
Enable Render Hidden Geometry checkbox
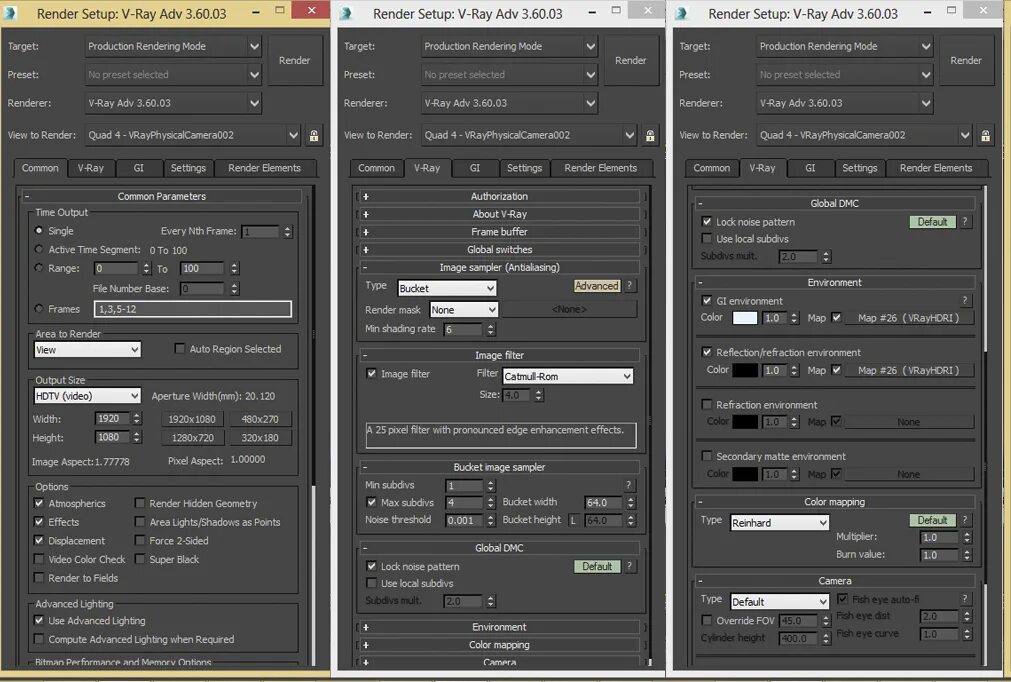pos(139,503)
